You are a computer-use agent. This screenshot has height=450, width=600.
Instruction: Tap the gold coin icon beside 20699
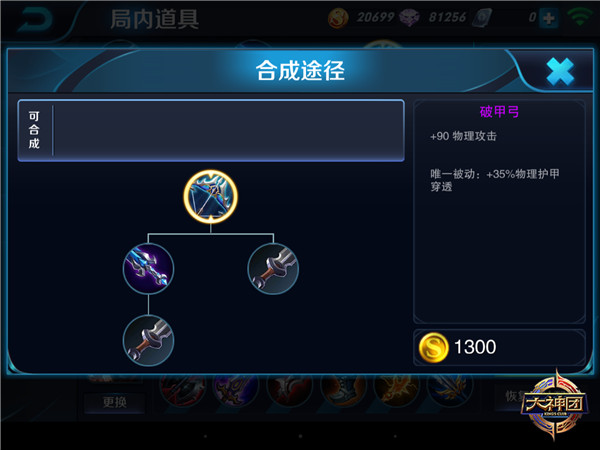[338, 18]
